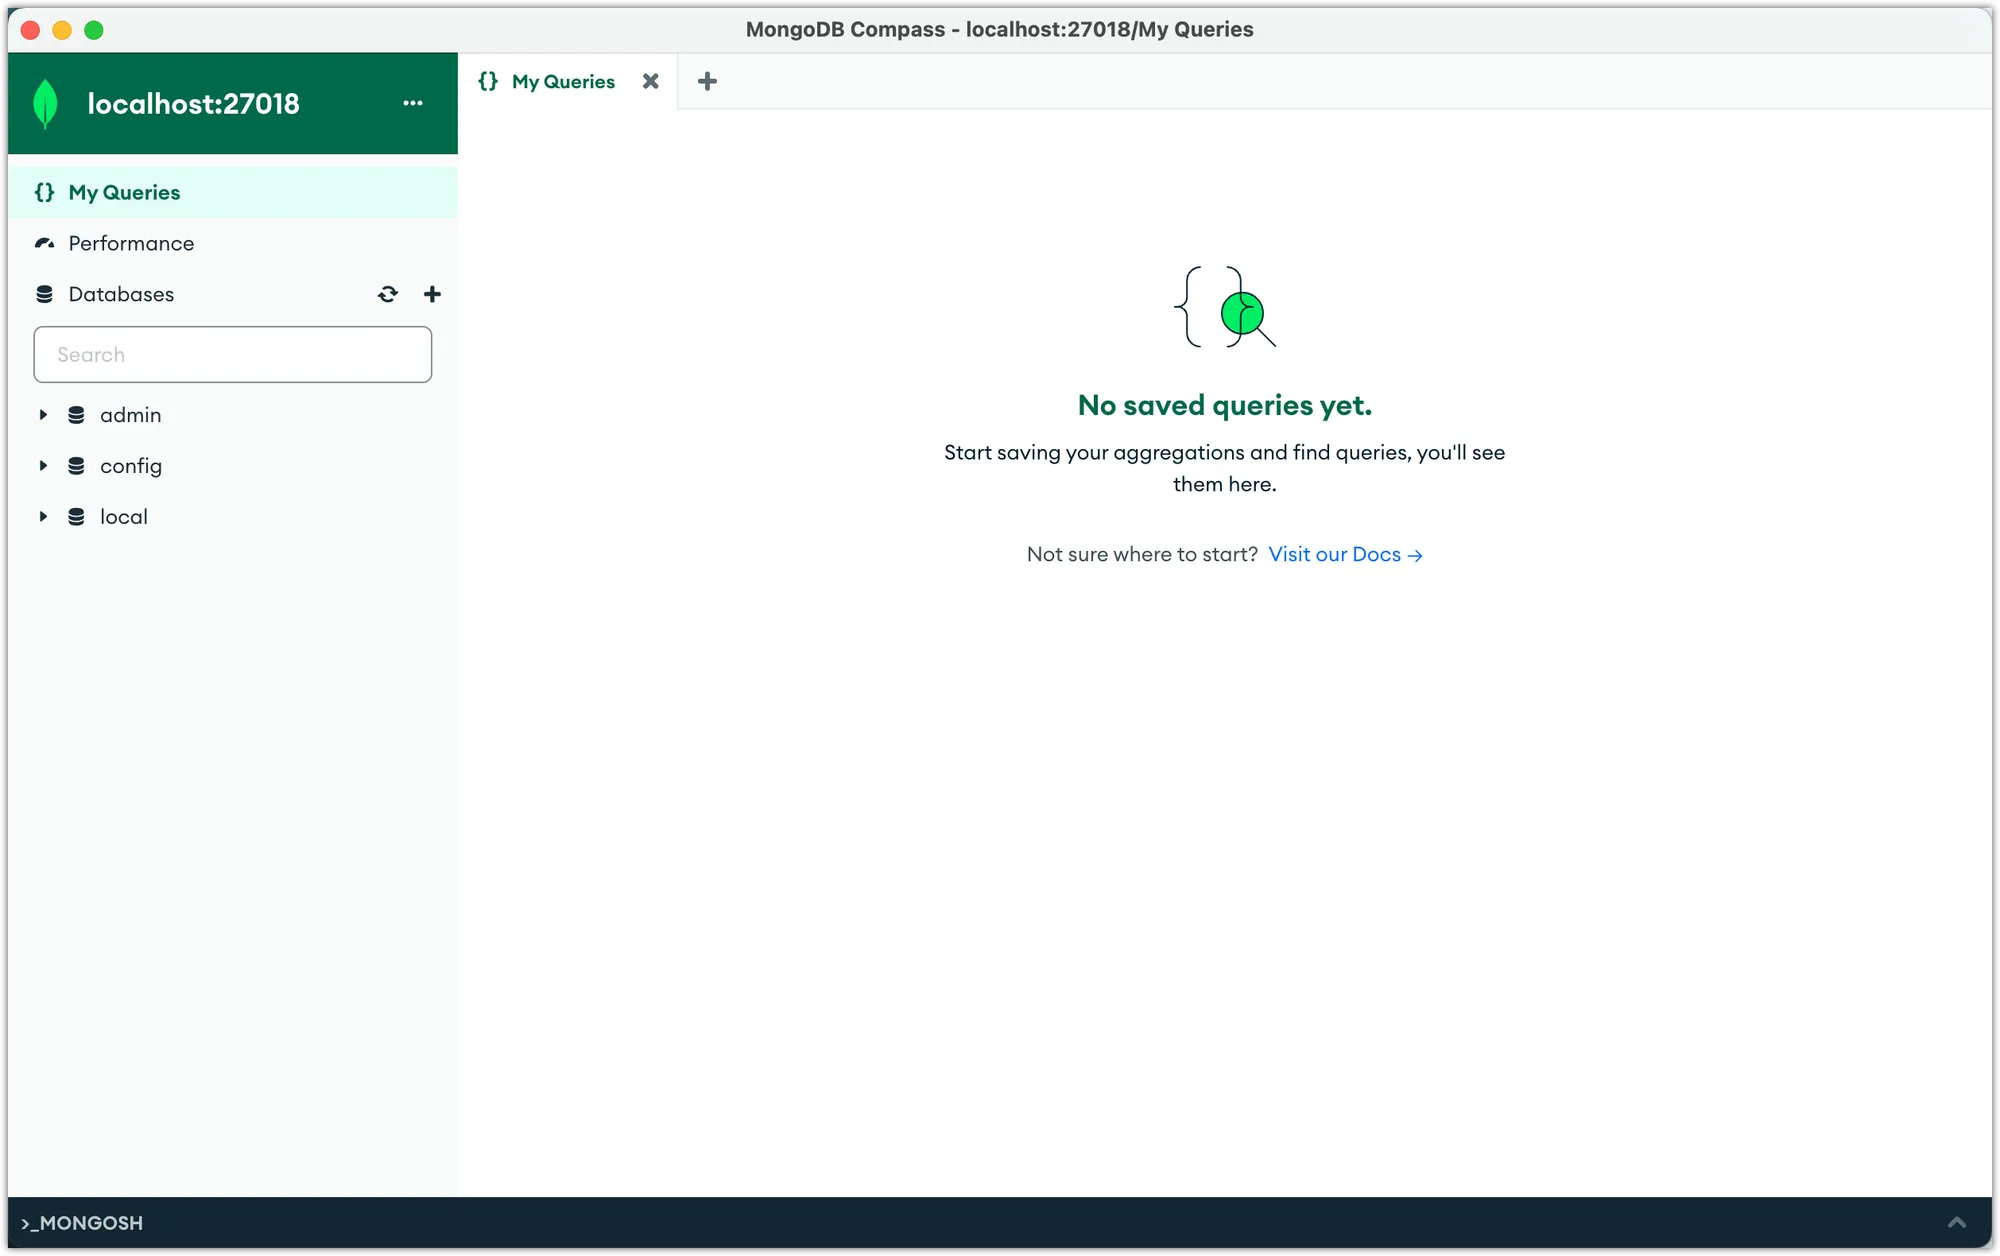
Task: Refresh the databases list
Action: [388, 294]
